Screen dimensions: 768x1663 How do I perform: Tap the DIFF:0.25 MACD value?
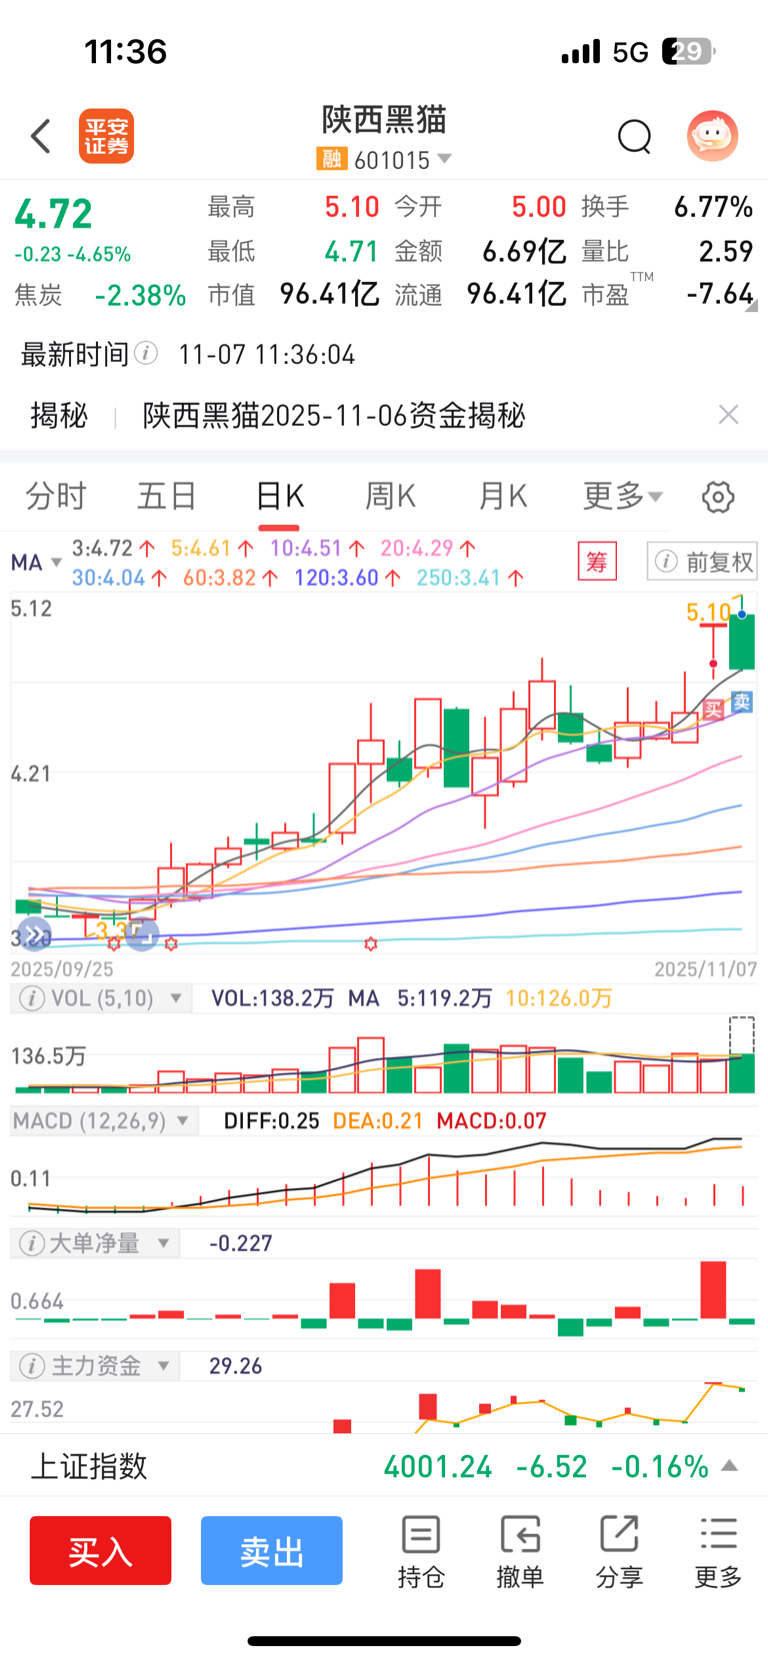pyautogui.click(x=271, y=1121)
